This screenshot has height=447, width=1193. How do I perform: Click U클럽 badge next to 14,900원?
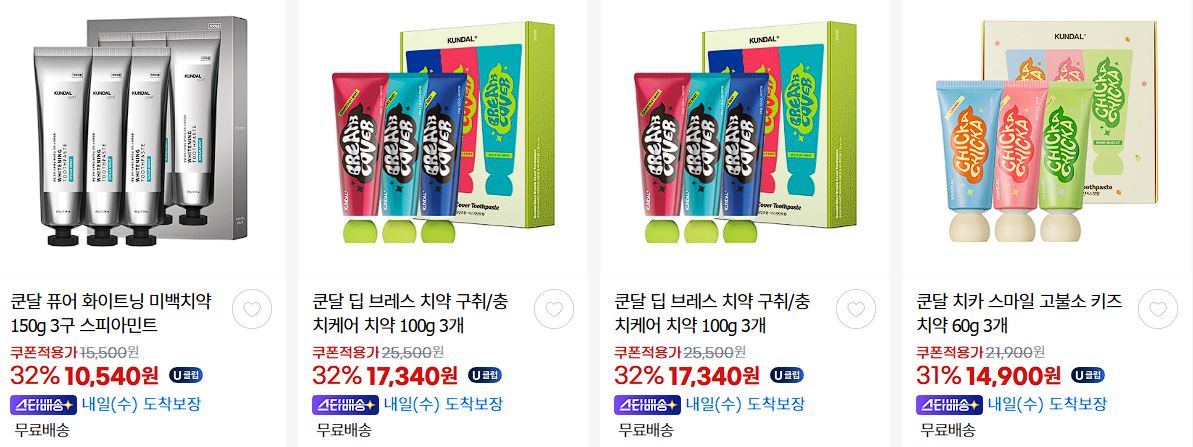pyautogui.click(x=1088, y=375)
